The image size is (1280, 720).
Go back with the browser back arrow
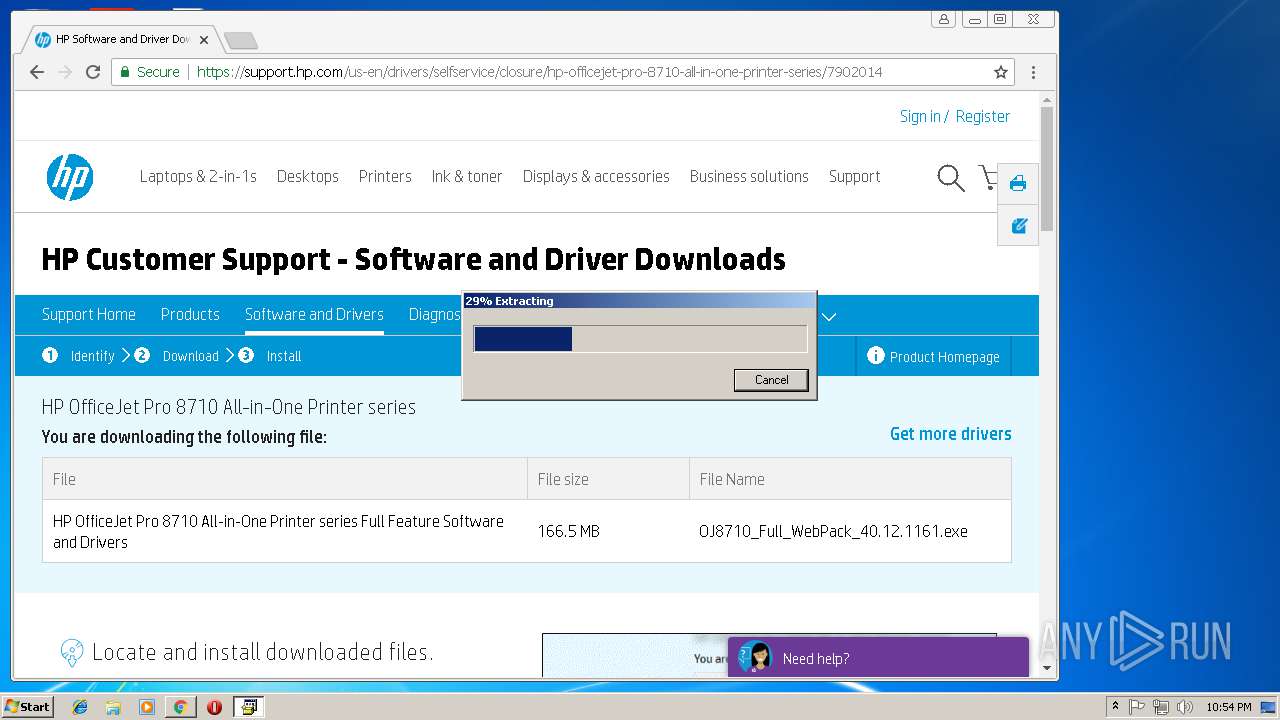pos(37,72)
